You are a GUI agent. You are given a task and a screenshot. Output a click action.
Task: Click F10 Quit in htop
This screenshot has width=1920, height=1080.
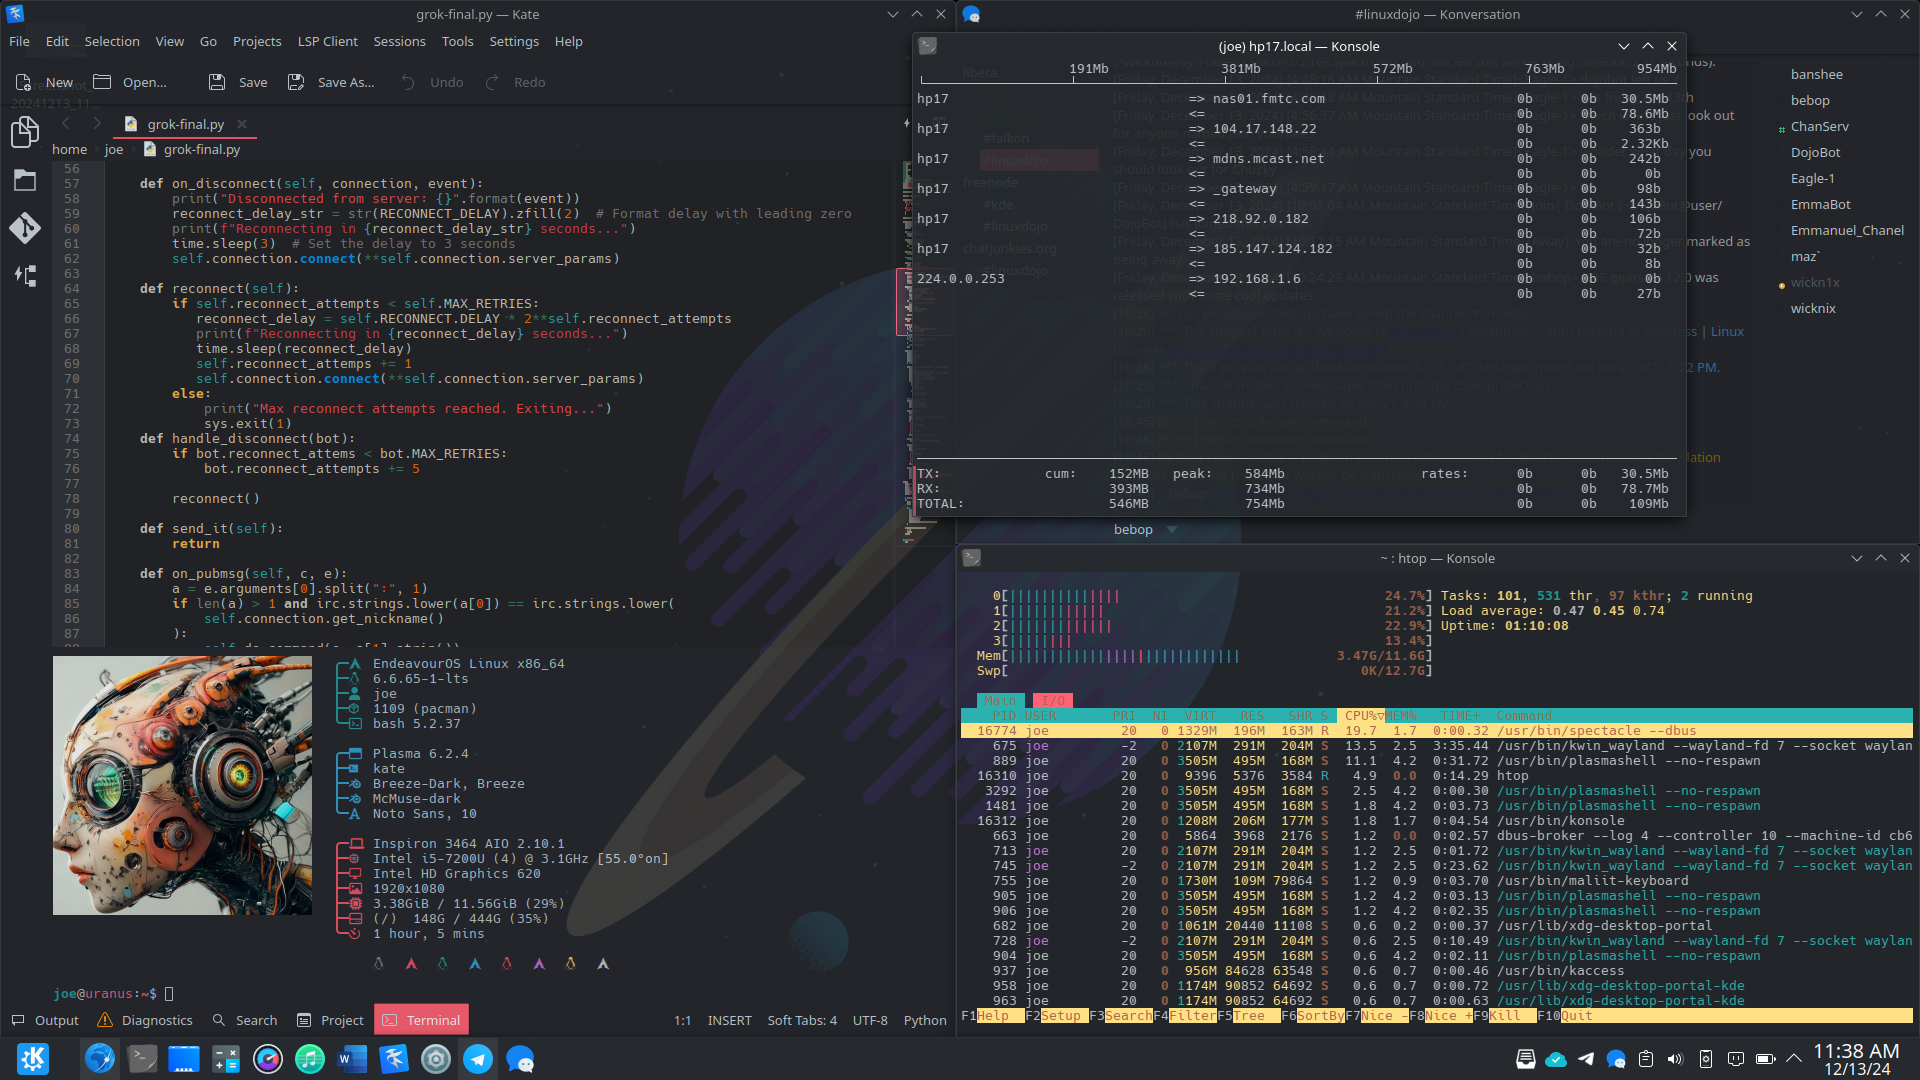[1577, 1016]
